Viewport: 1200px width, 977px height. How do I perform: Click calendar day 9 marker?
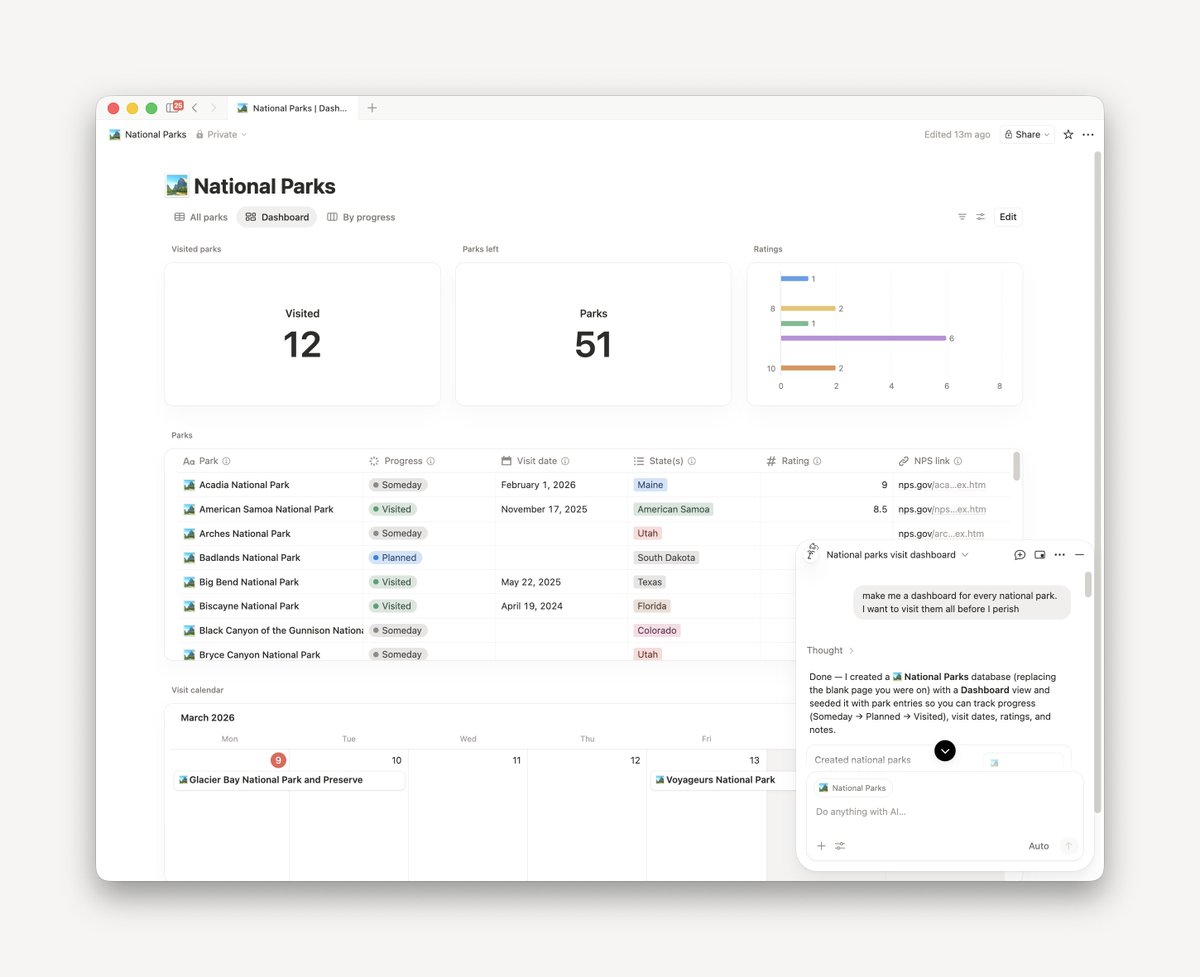[279, 760]
